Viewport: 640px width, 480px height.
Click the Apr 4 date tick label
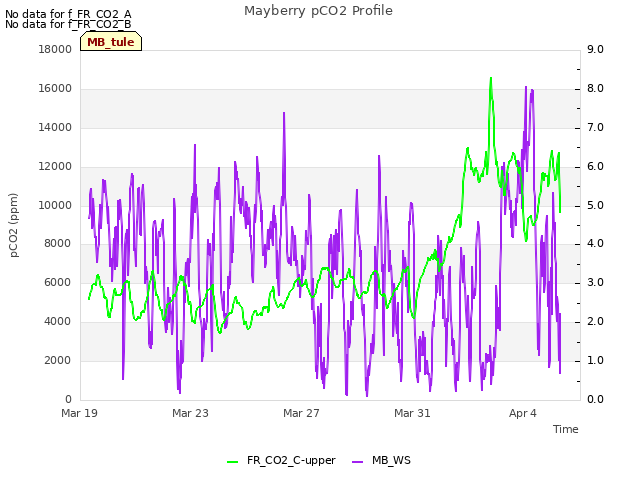(x=523, y=413)
